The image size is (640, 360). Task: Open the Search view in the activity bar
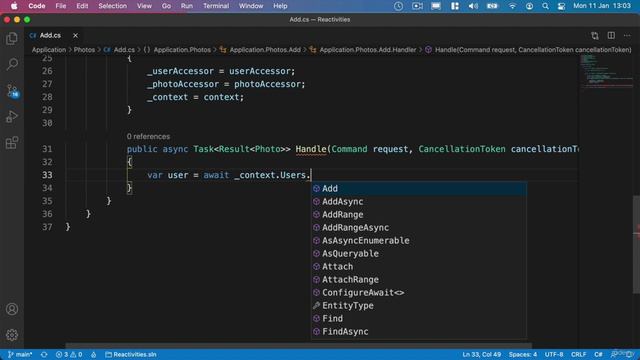[12, 64]
